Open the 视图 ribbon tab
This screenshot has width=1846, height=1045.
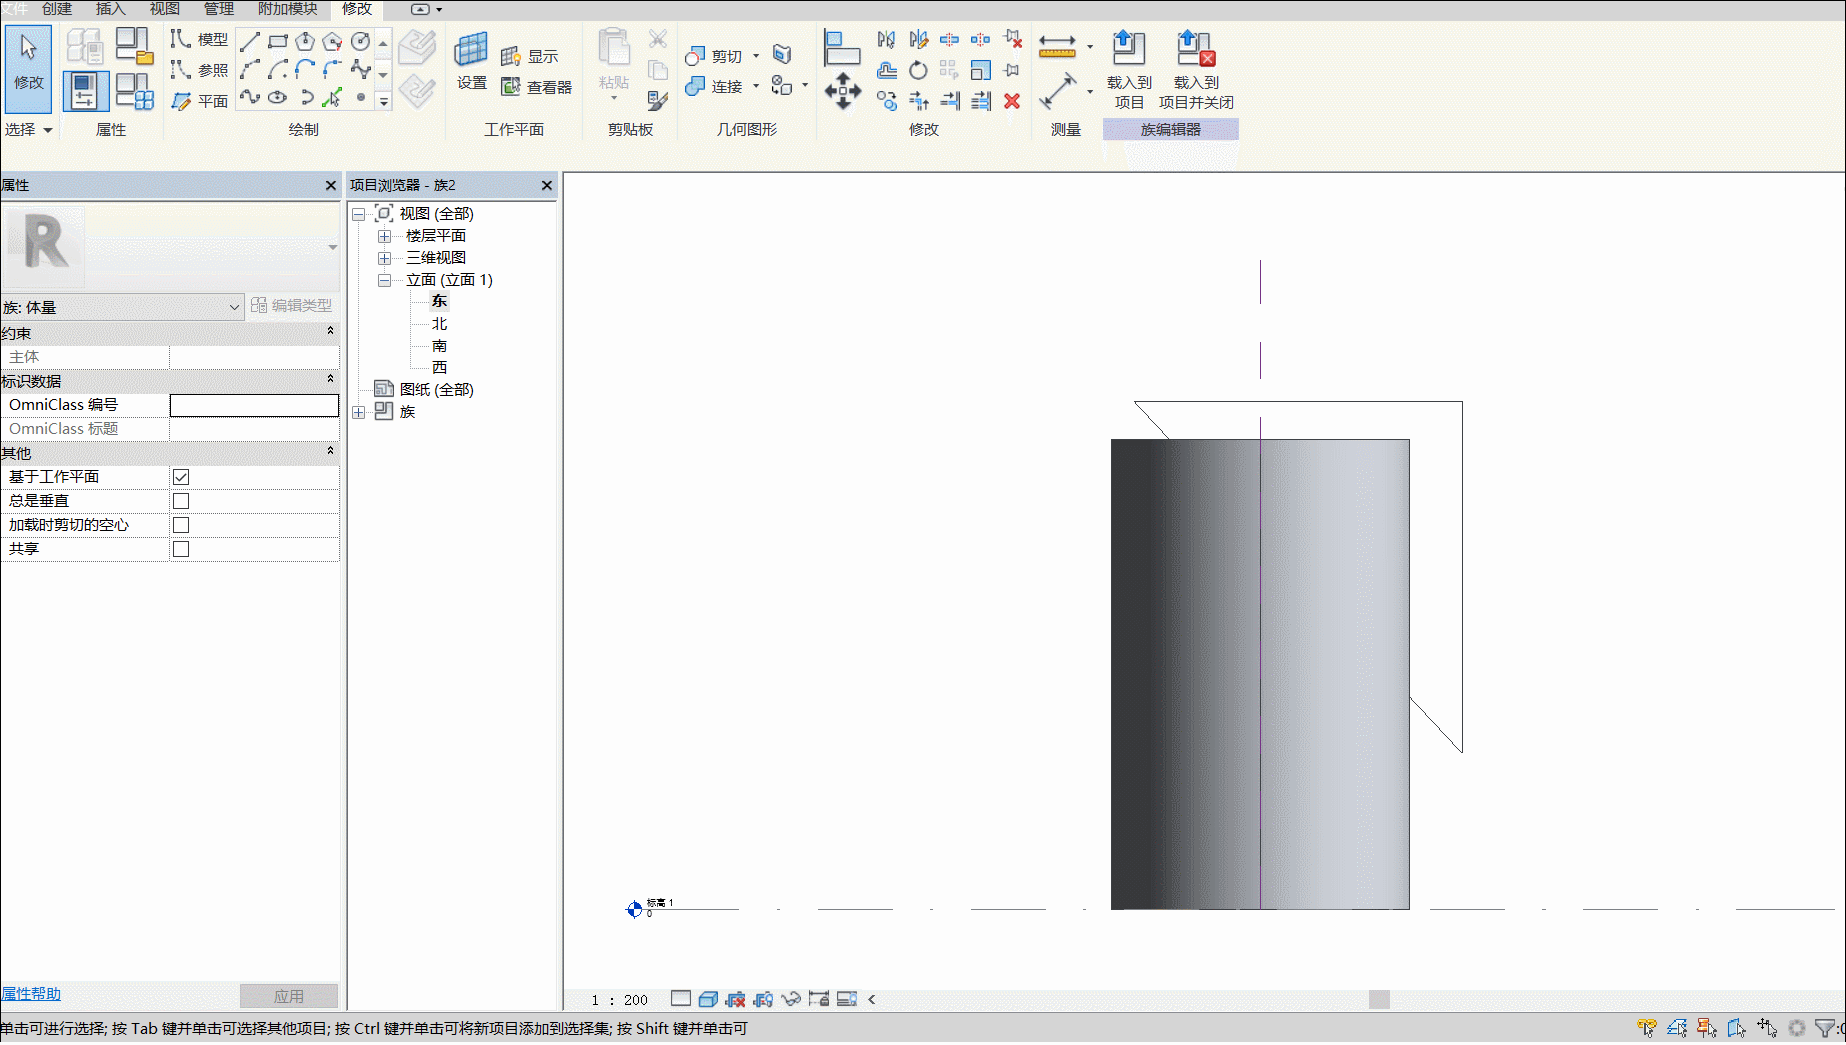(165, 9)
